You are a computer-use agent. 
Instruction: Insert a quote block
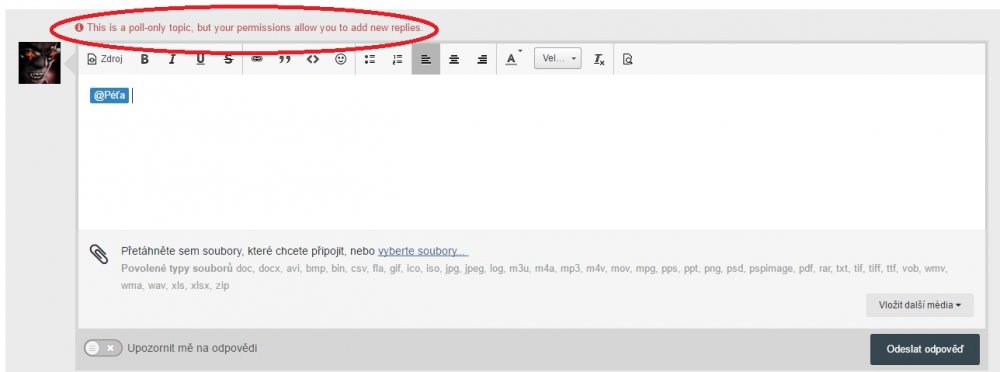[285, 59]
